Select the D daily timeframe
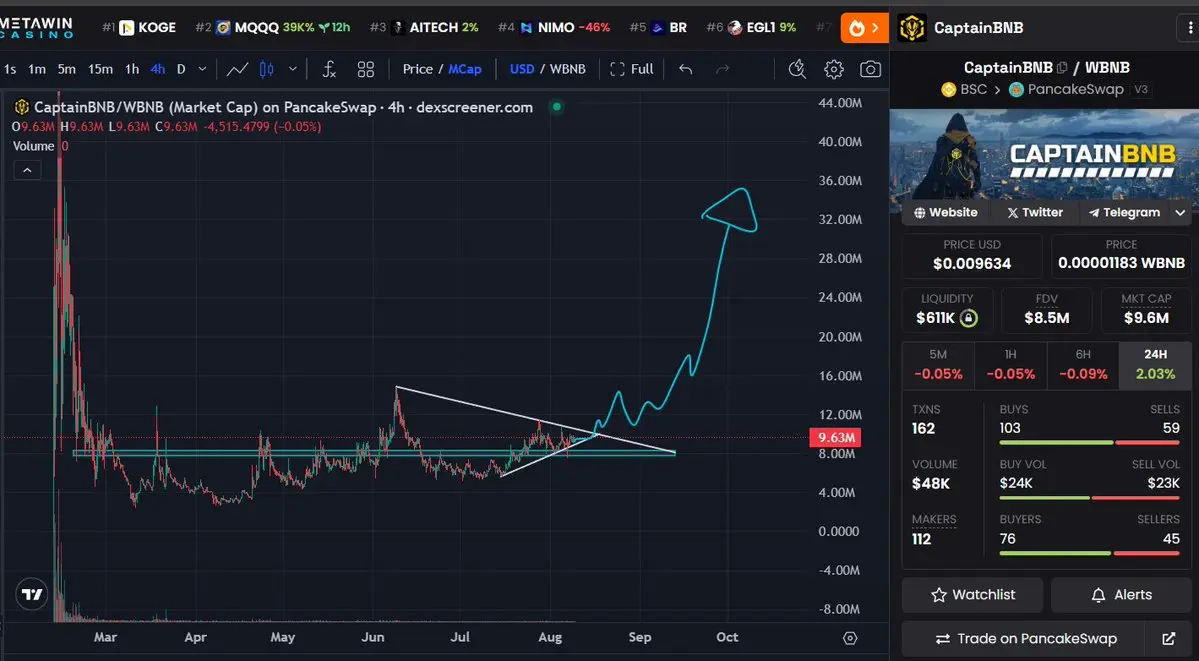 pyautogui.click(x=181, y=69)
